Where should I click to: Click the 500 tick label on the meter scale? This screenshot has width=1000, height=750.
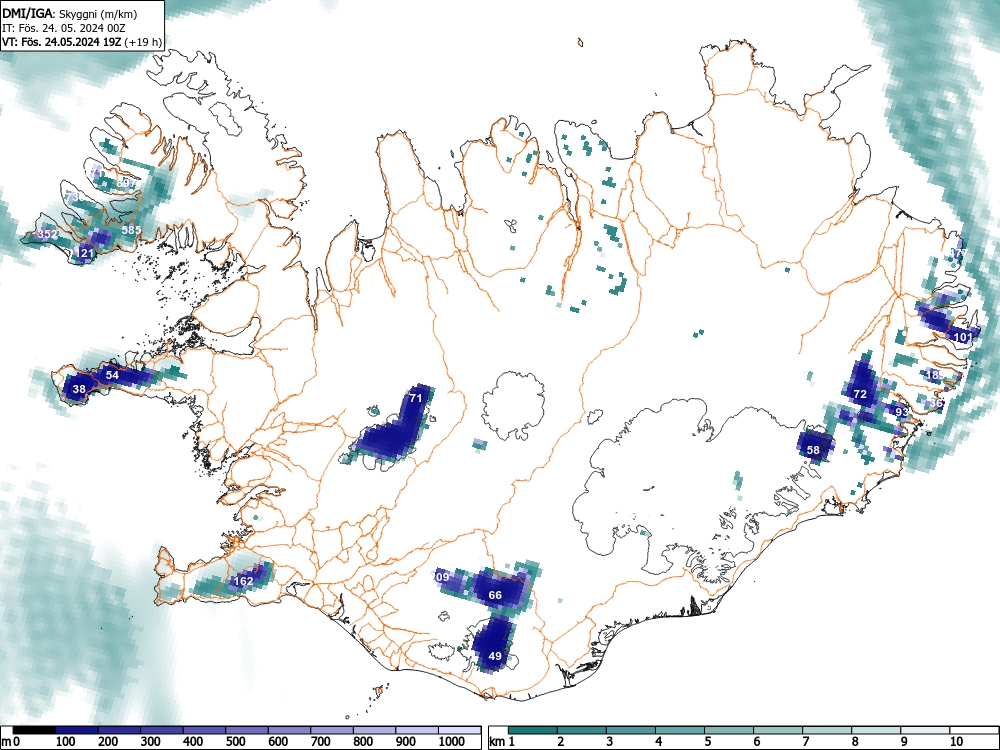click(236, 742)
